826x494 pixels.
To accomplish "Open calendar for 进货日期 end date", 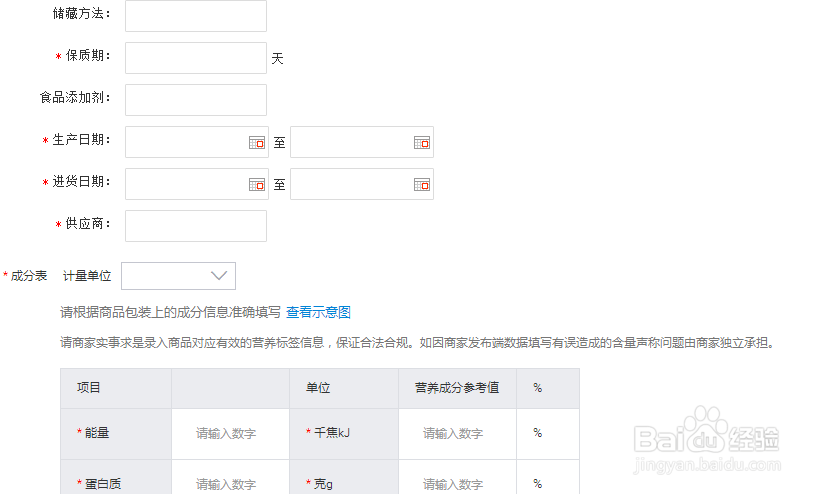I will click(422, 184).
